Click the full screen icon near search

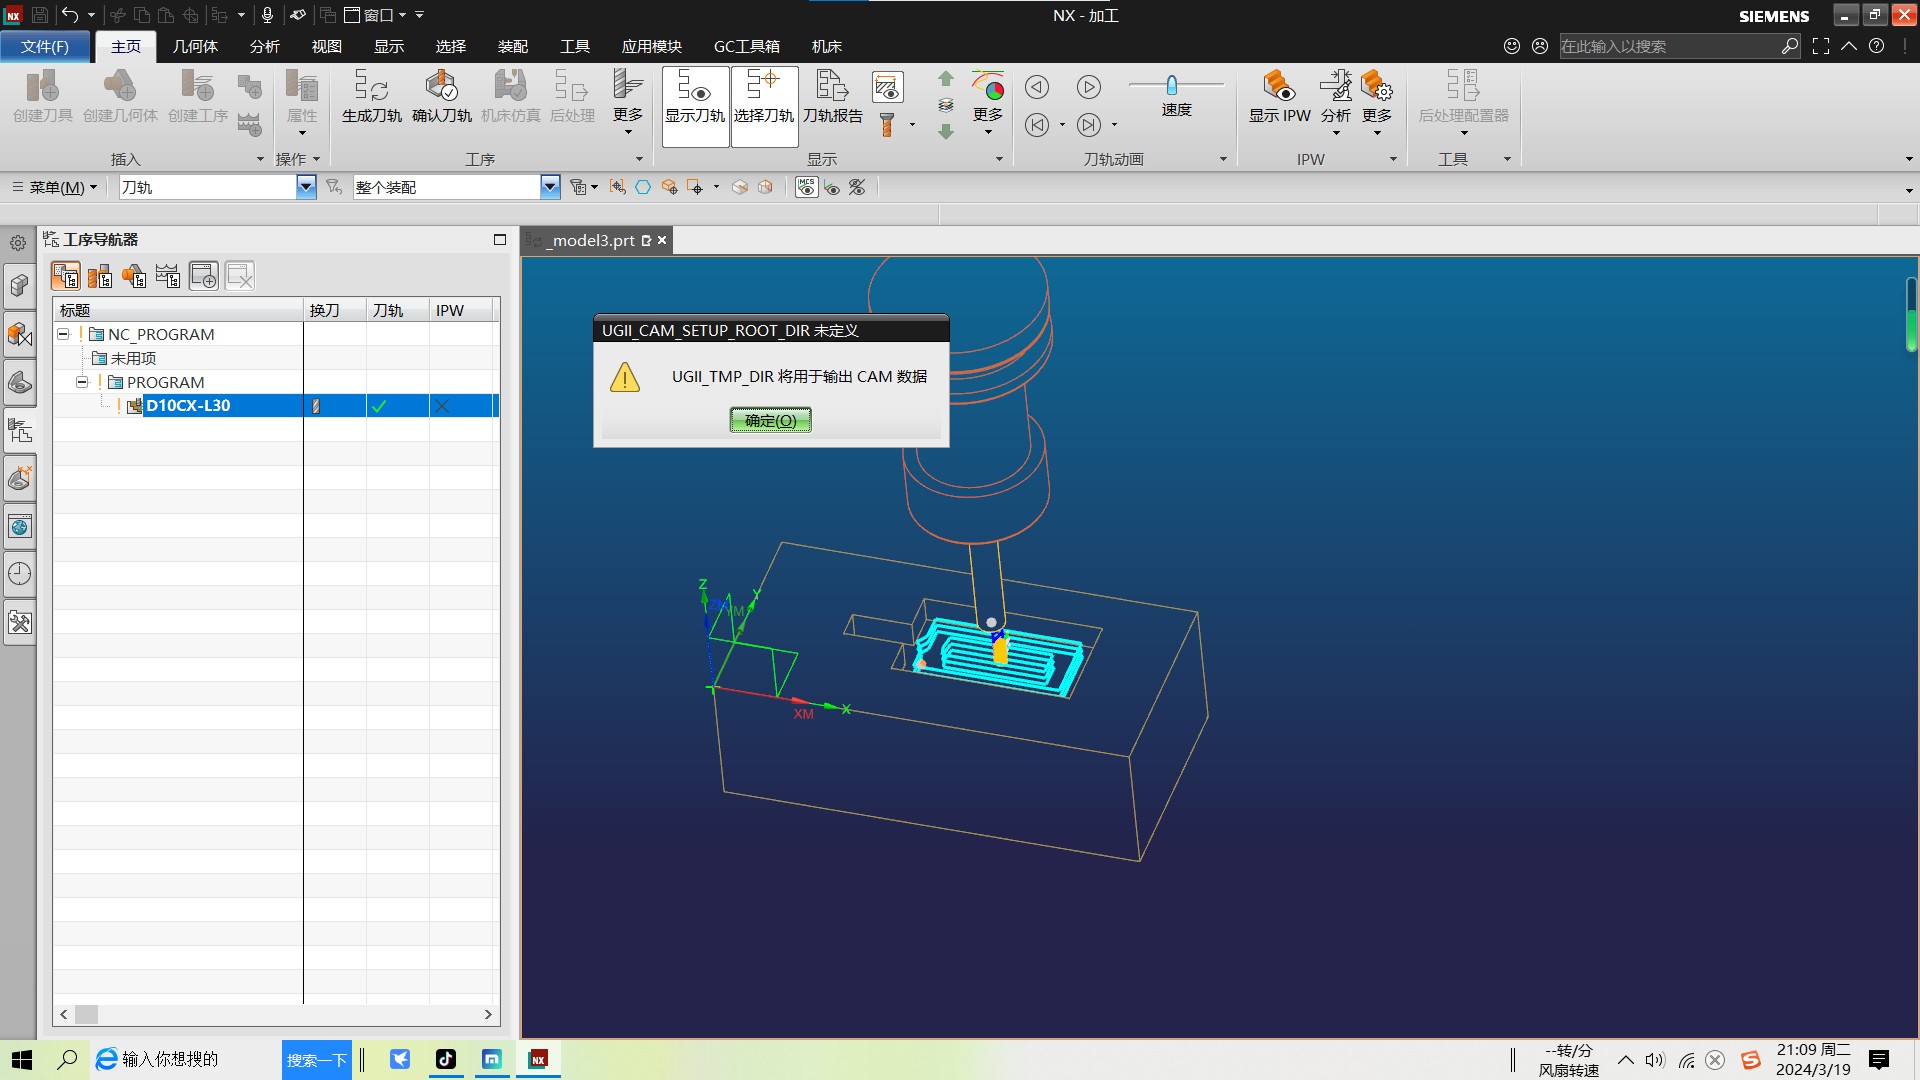tap(1821, 46)
